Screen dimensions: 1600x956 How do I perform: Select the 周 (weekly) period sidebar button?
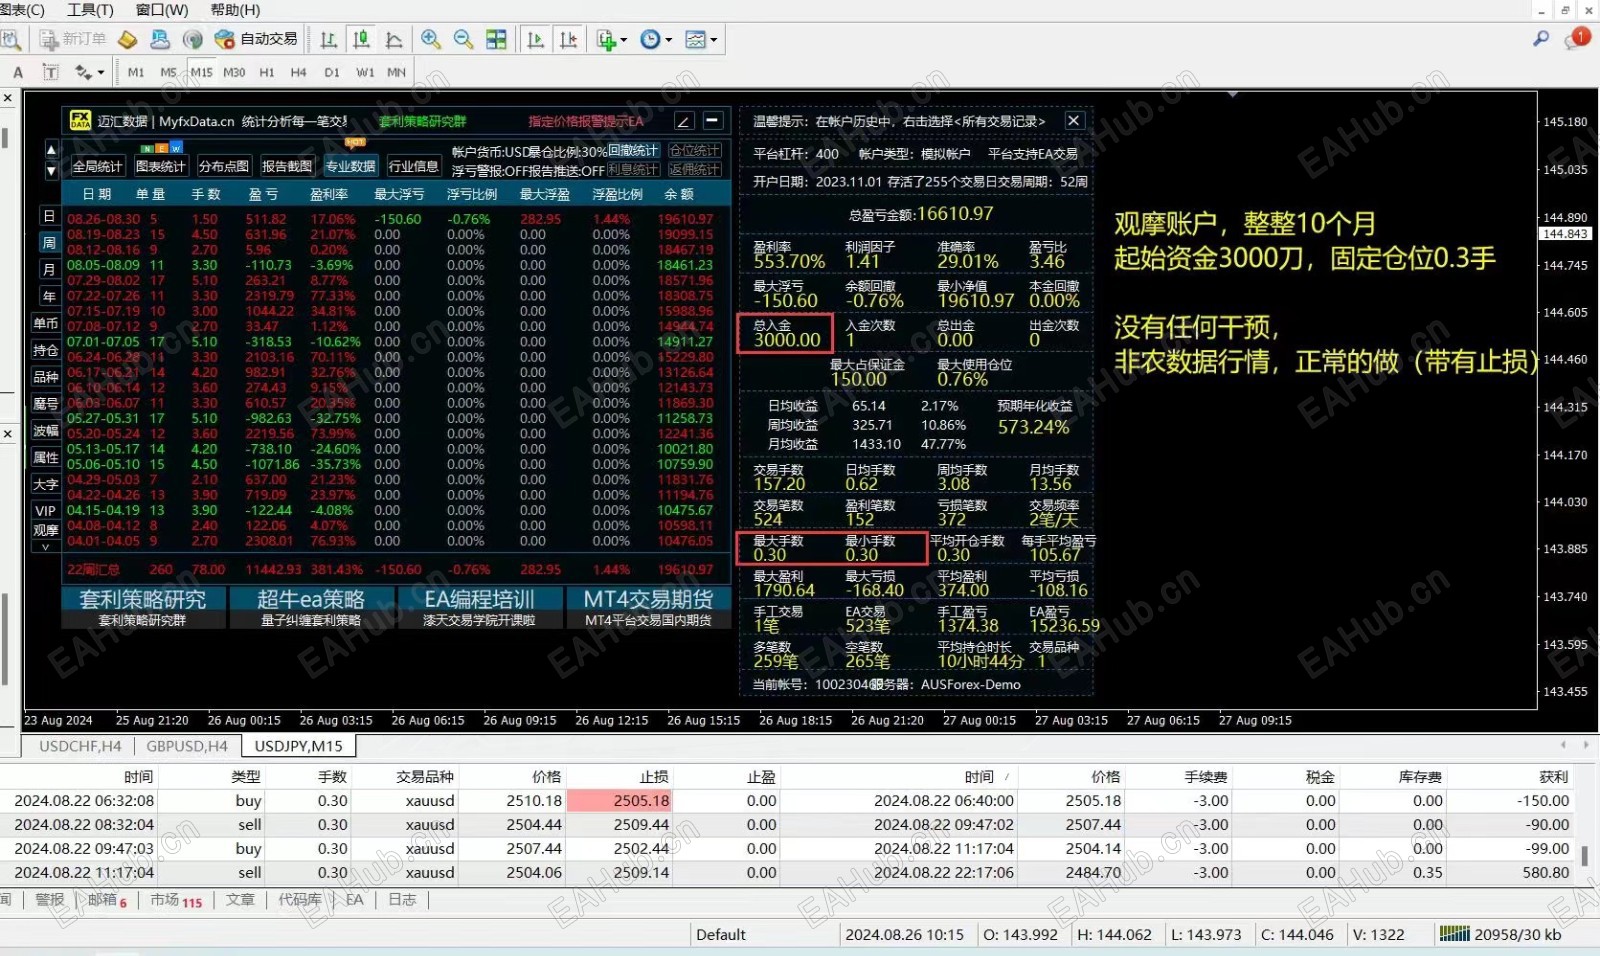click(48, 243)
